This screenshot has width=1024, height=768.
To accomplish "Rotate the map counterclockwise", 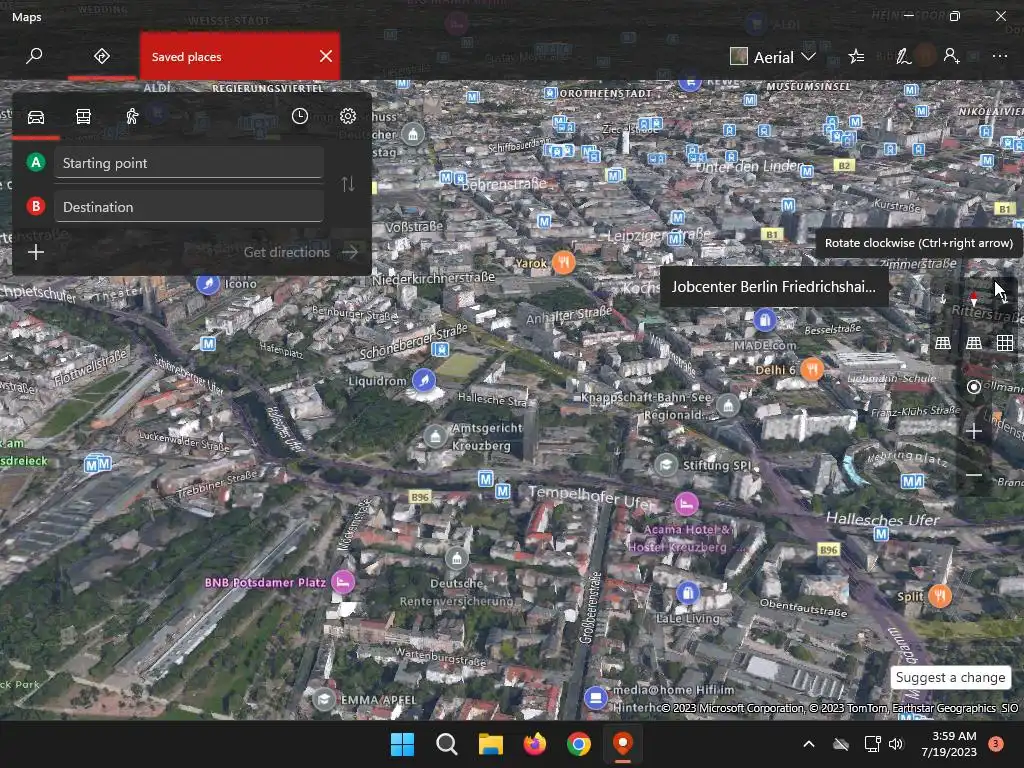I will tap(942, 299).
